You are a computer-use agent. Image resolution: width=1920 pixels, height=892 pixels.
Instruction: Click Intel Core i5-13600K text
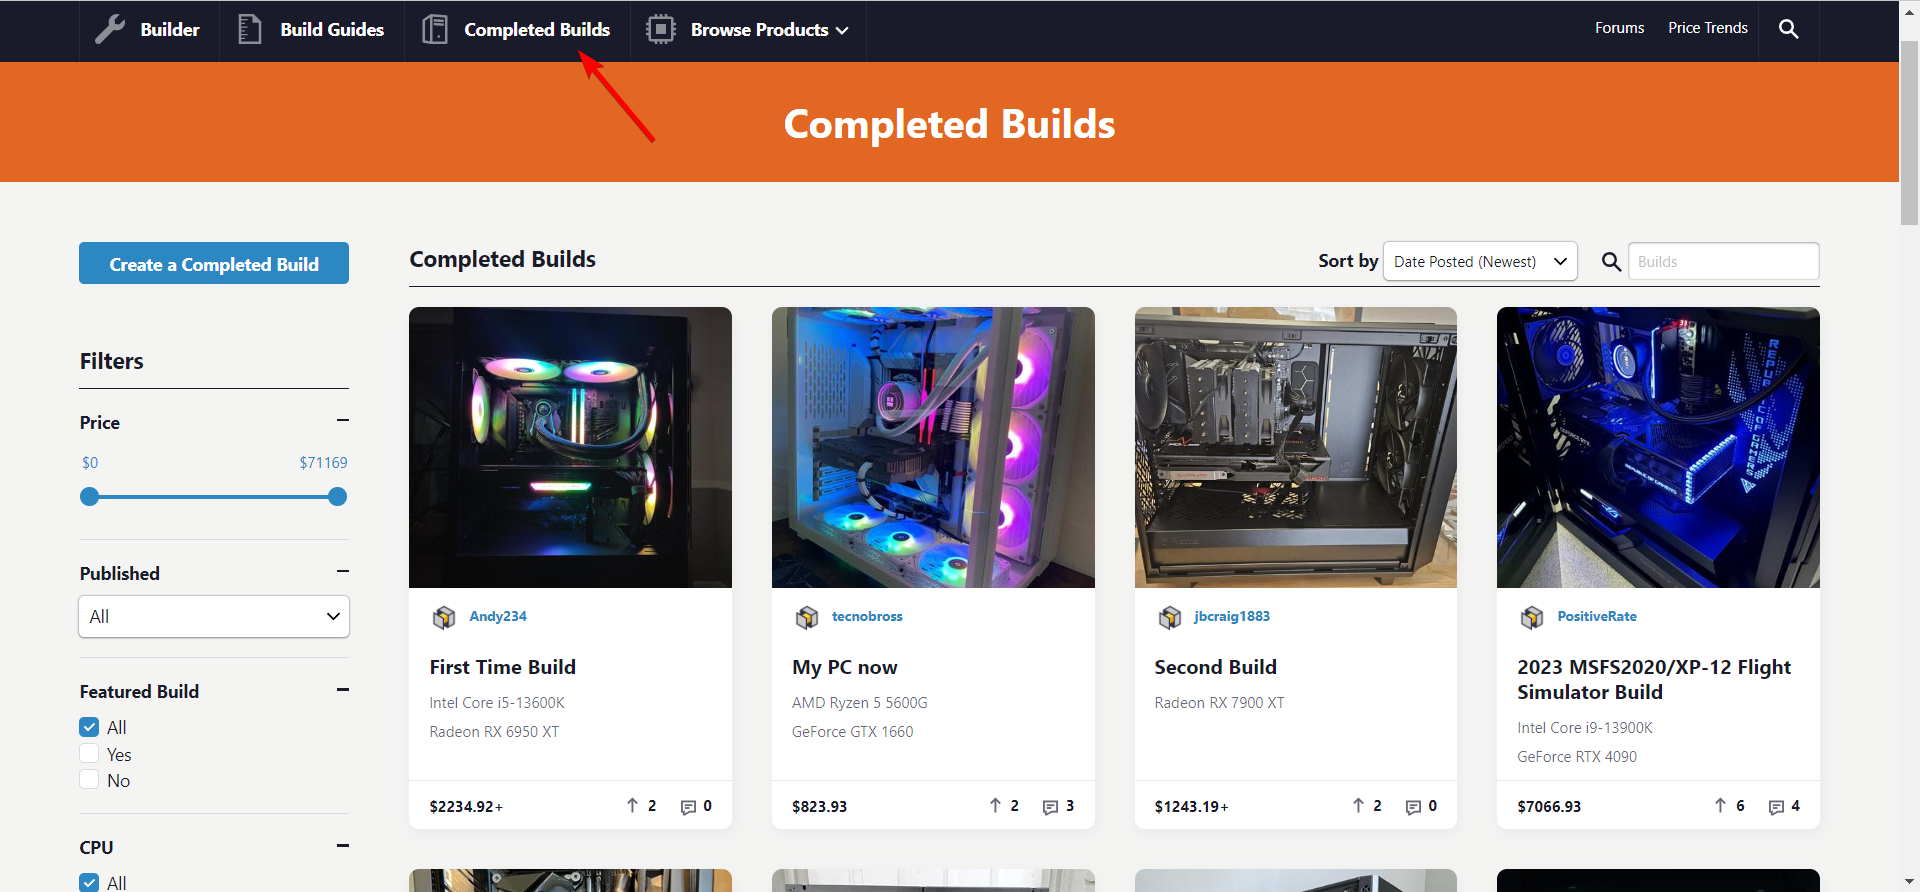tap(497, 703)
